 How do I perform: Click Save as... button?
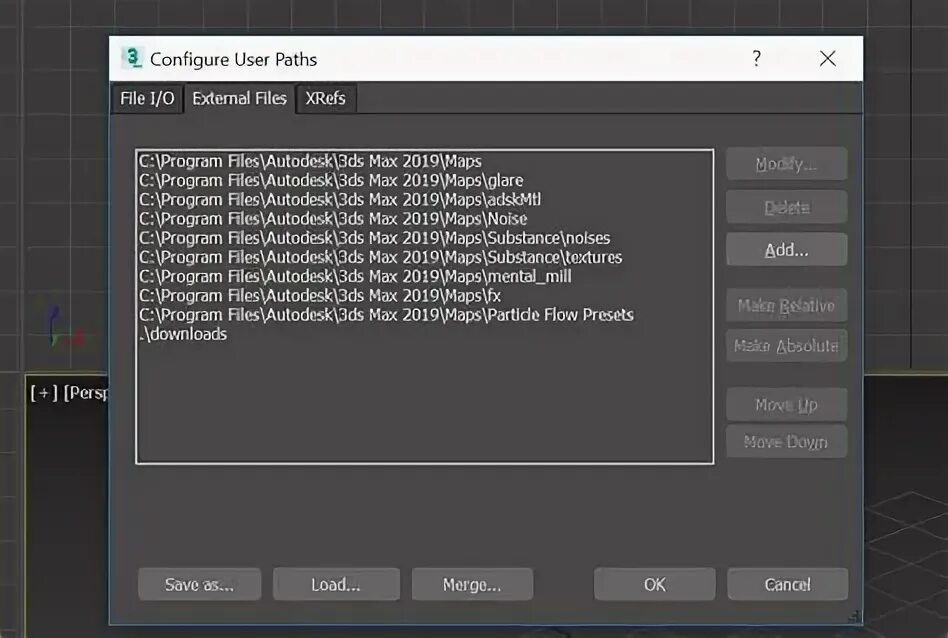[x=200, y=584]
